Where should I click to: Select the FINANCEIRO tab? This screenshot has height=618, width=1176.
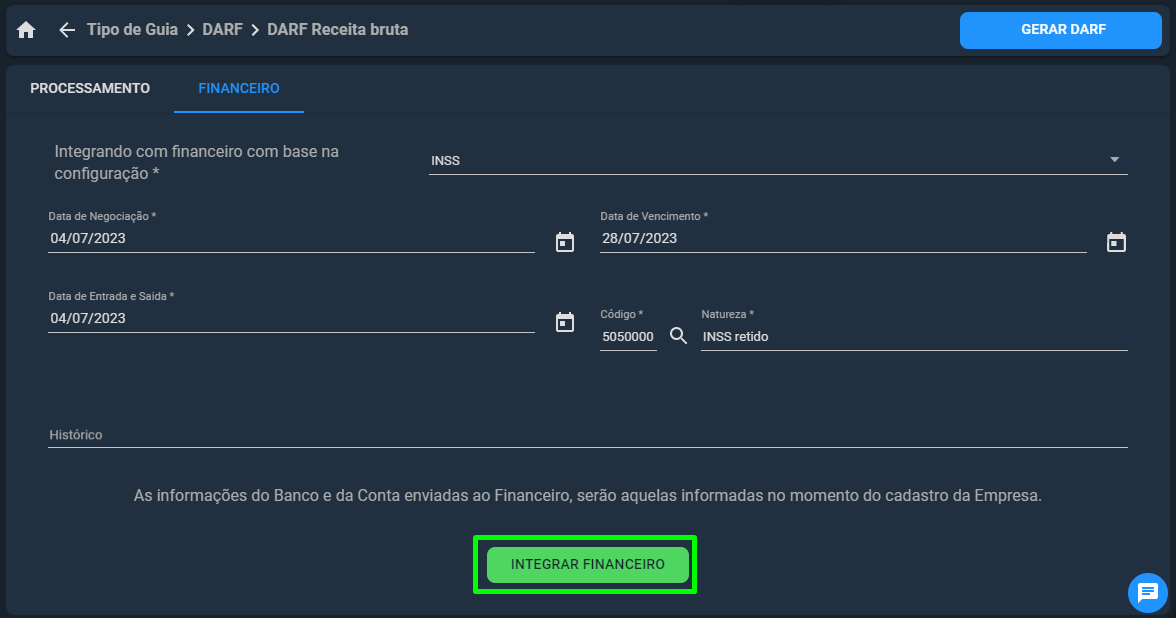[238, 88]
